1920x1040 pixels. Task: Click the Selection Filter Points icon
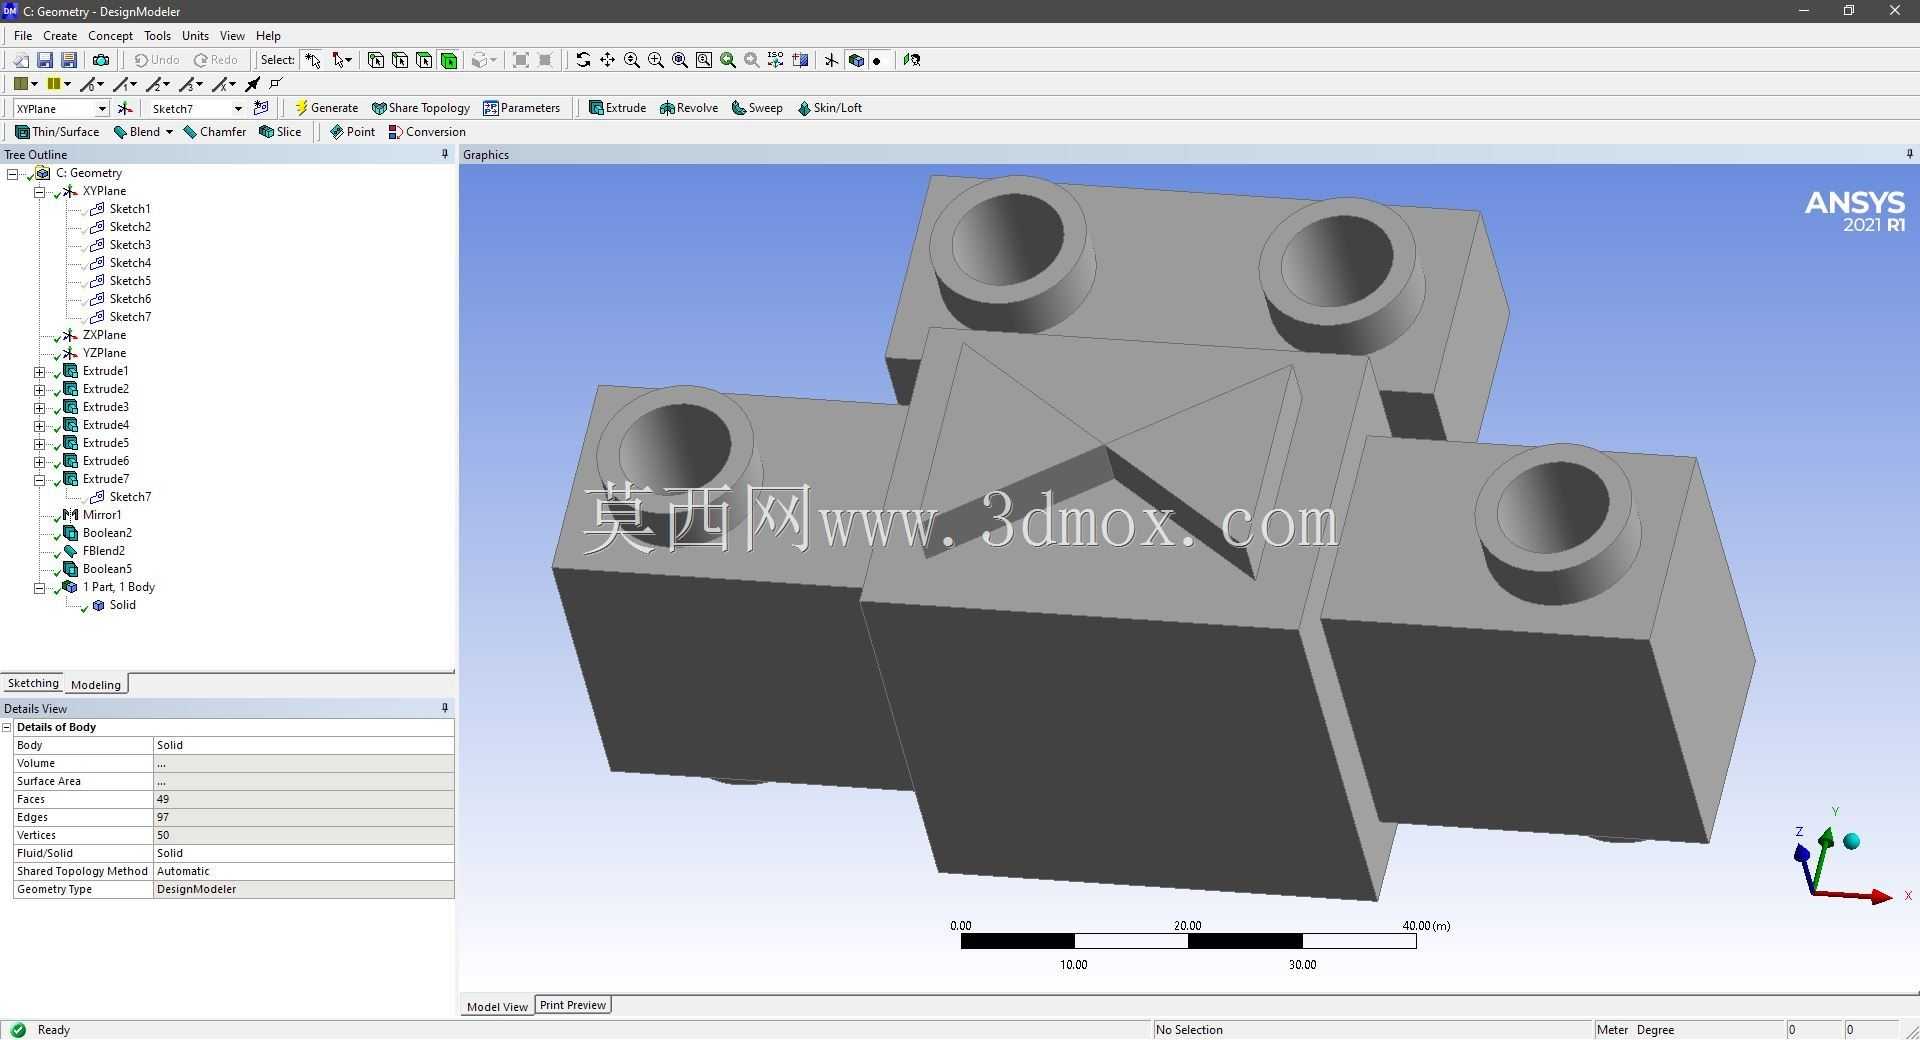point(376,60)
